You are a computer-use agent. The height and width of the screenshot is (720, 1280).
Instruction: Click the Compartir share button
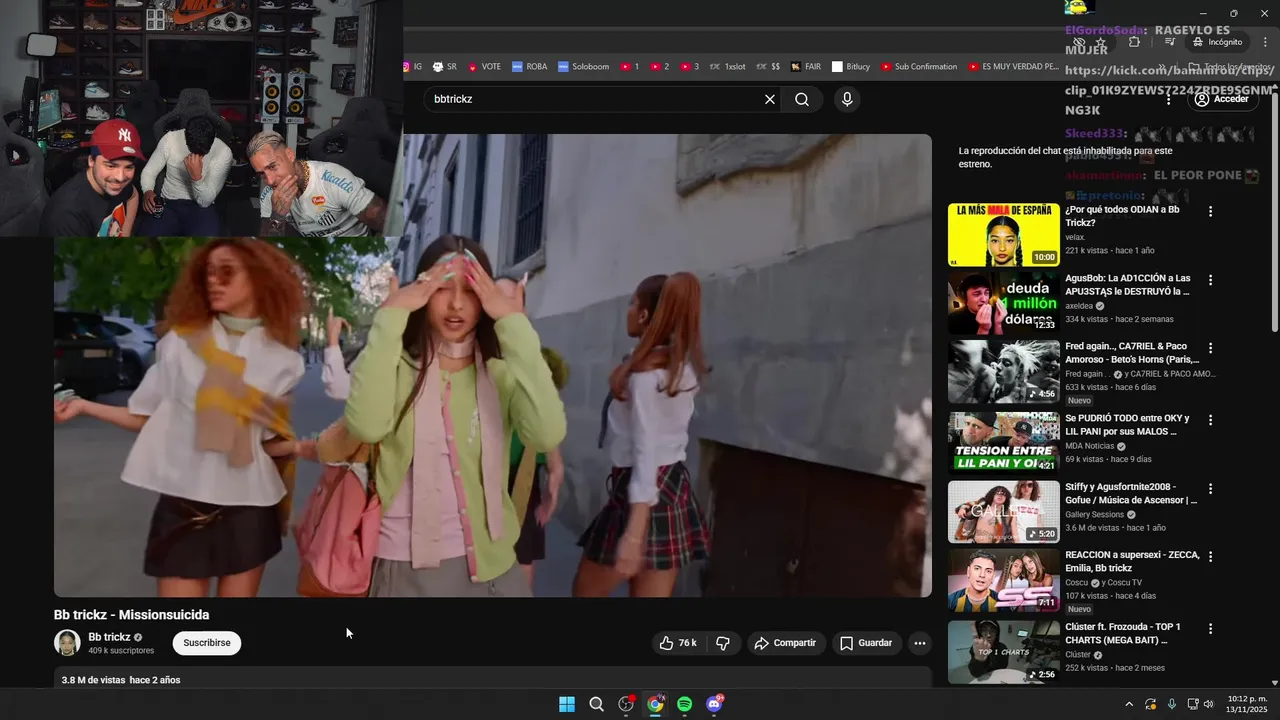pyautogui.click(x=785, y=643)
